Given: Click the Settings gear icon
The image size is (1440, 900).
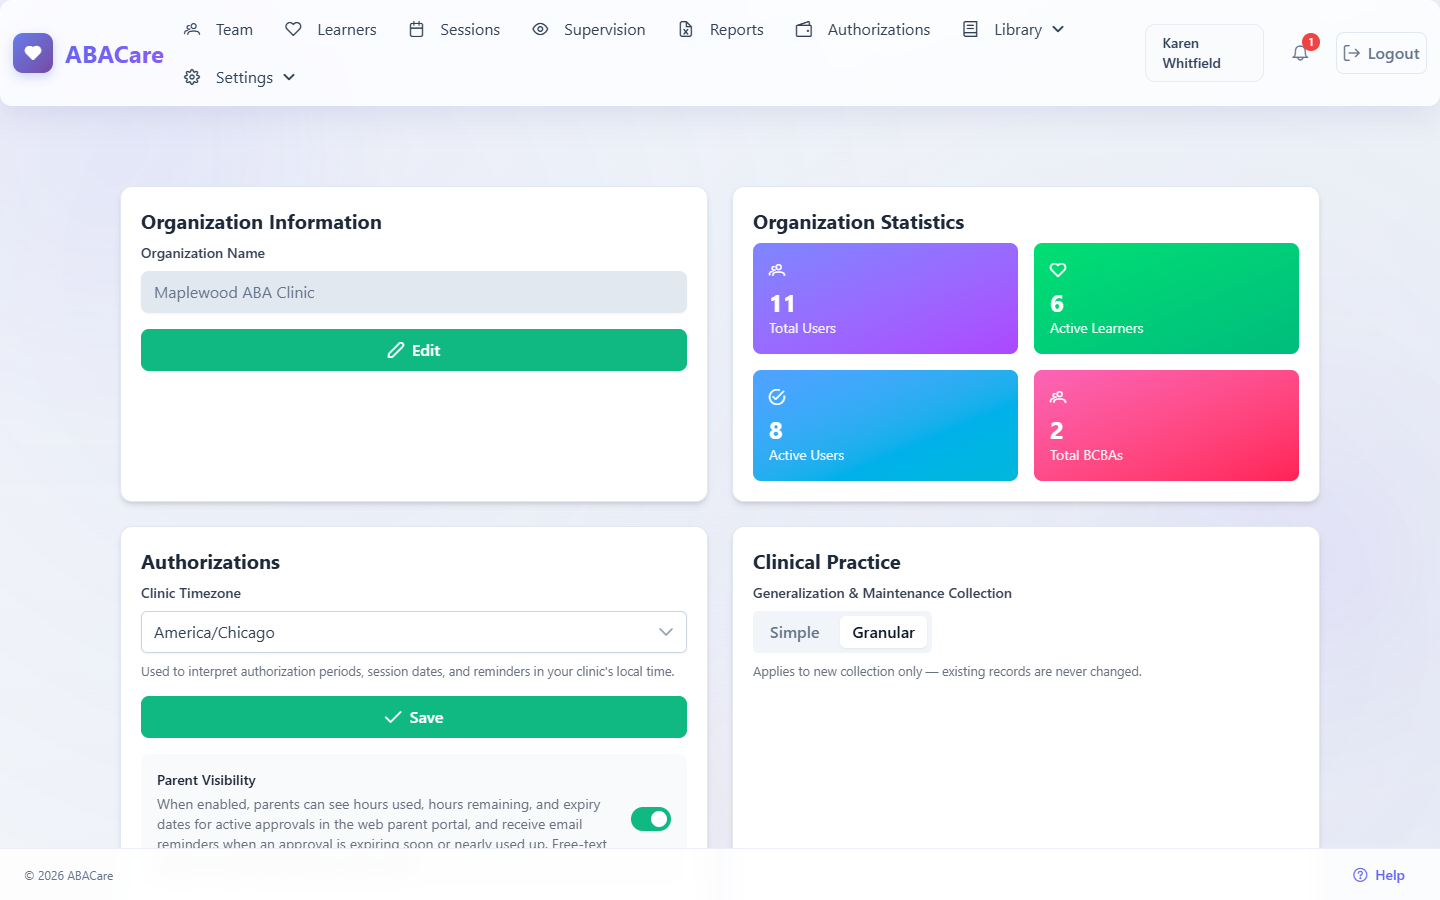Looking at the screenshot, I should 192,77.
